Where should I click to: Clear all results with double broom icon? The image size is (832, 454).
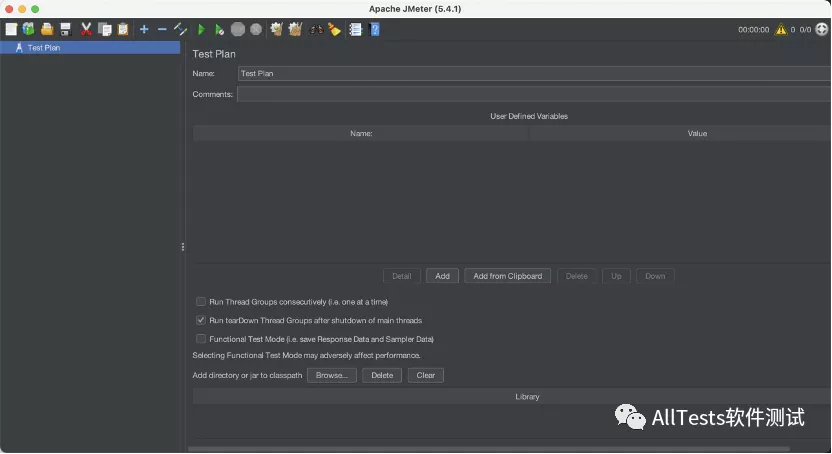pyautogui.click(x=296, y=29)
